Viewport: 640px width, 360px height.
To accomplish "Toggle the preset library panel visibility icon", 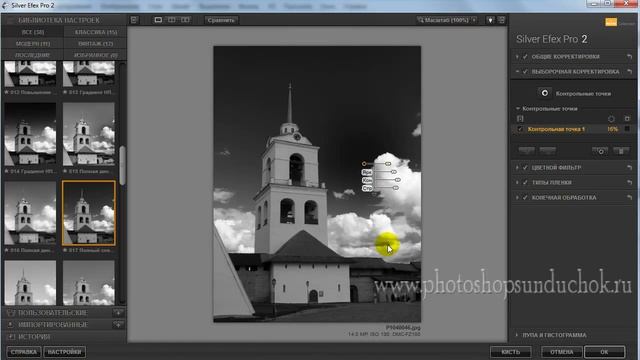I will [x=134, y=20].
